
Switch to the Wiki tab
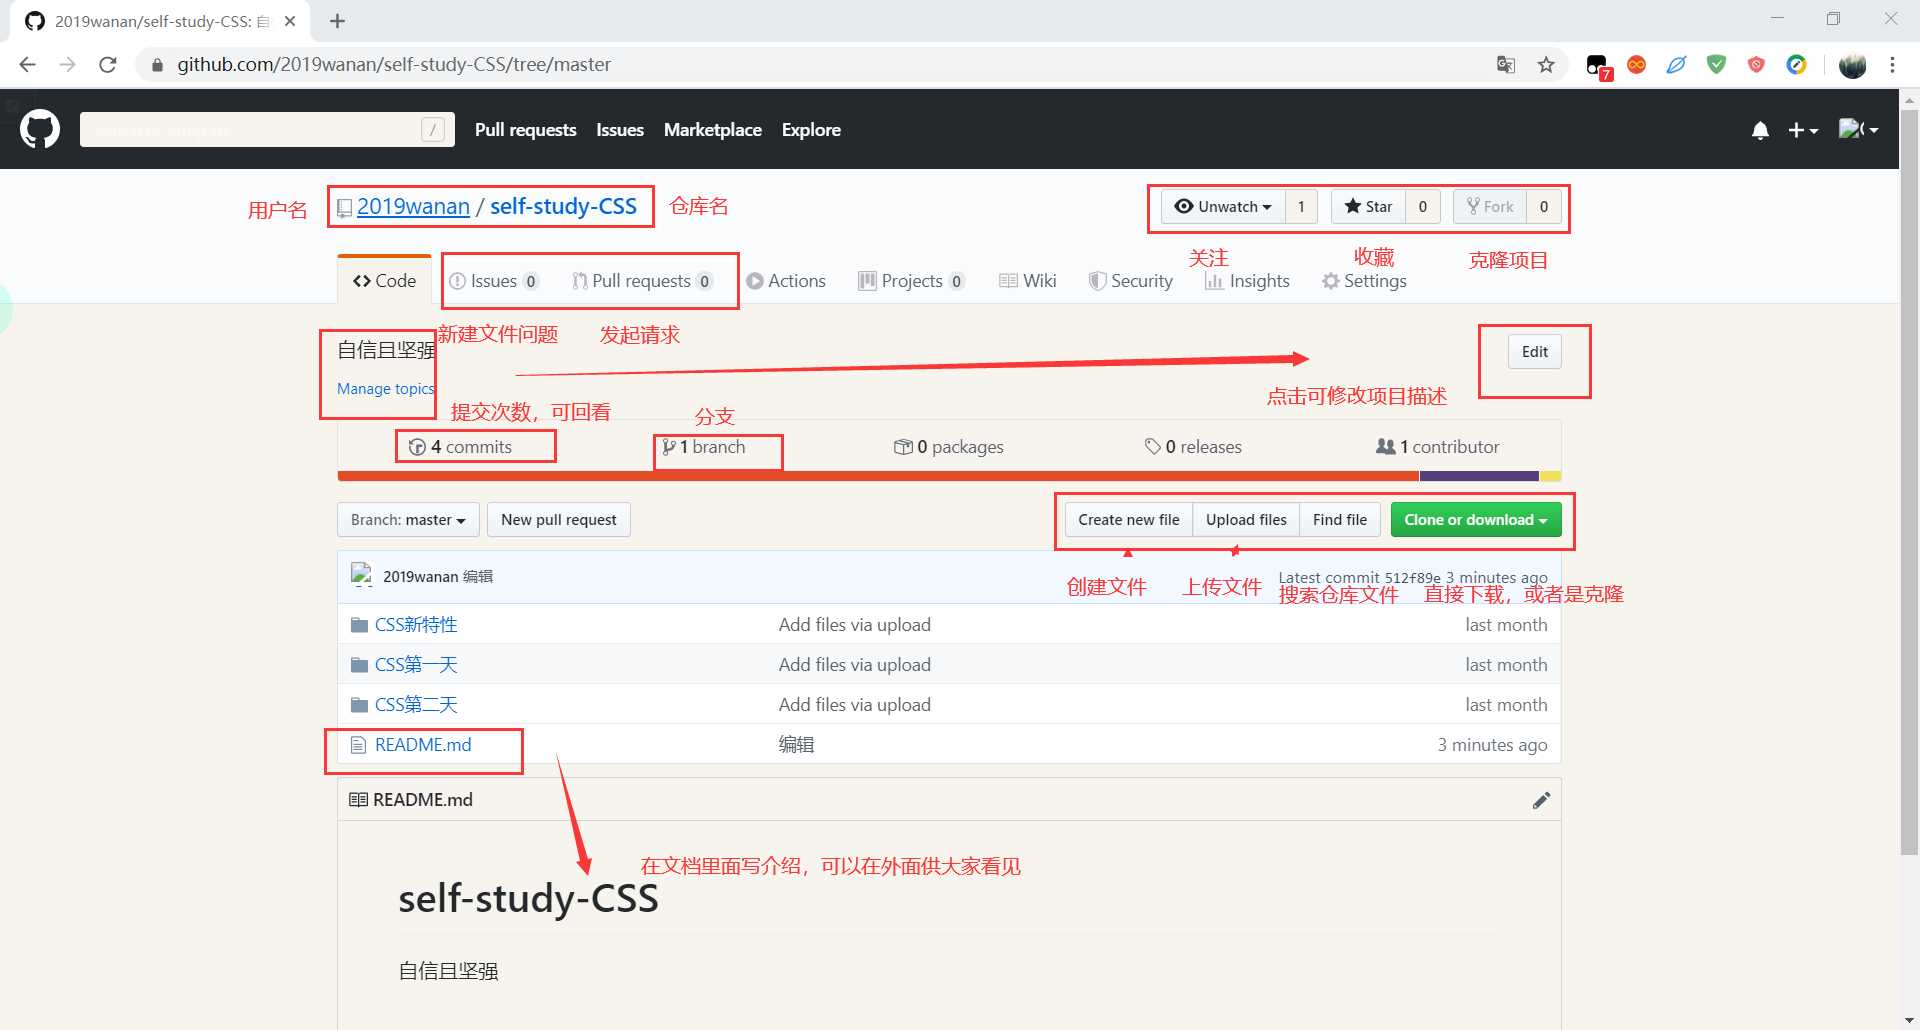pyautogui.click(x=1028, y=281)
